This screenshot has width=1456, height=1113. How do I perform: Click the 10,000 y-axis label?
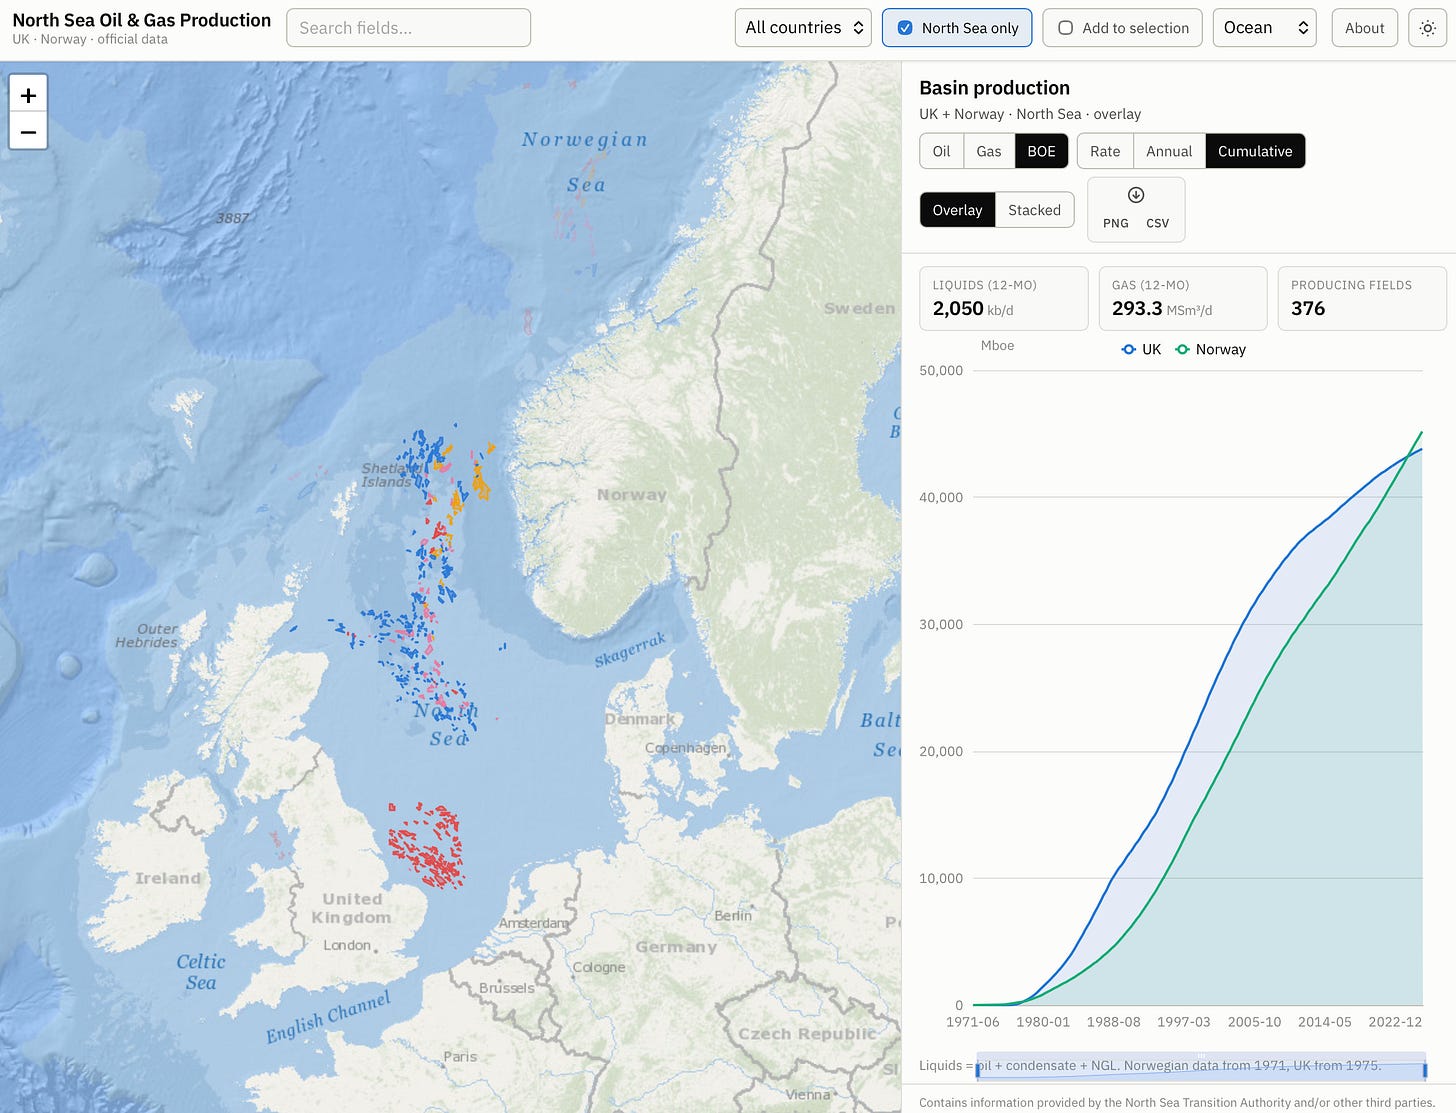click(941, 878)
